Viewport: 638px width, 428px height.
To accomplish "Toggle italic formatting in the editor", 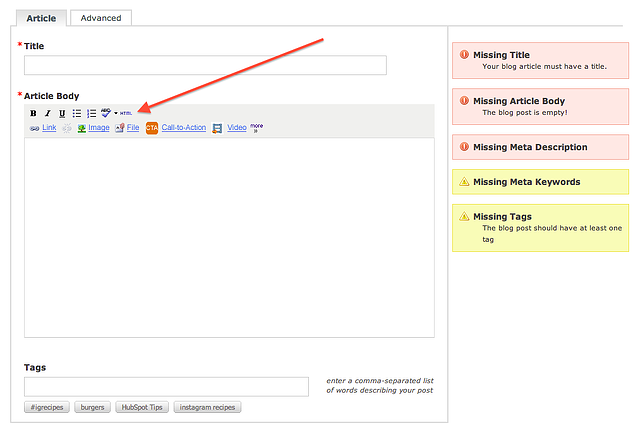I will [48, 113].
